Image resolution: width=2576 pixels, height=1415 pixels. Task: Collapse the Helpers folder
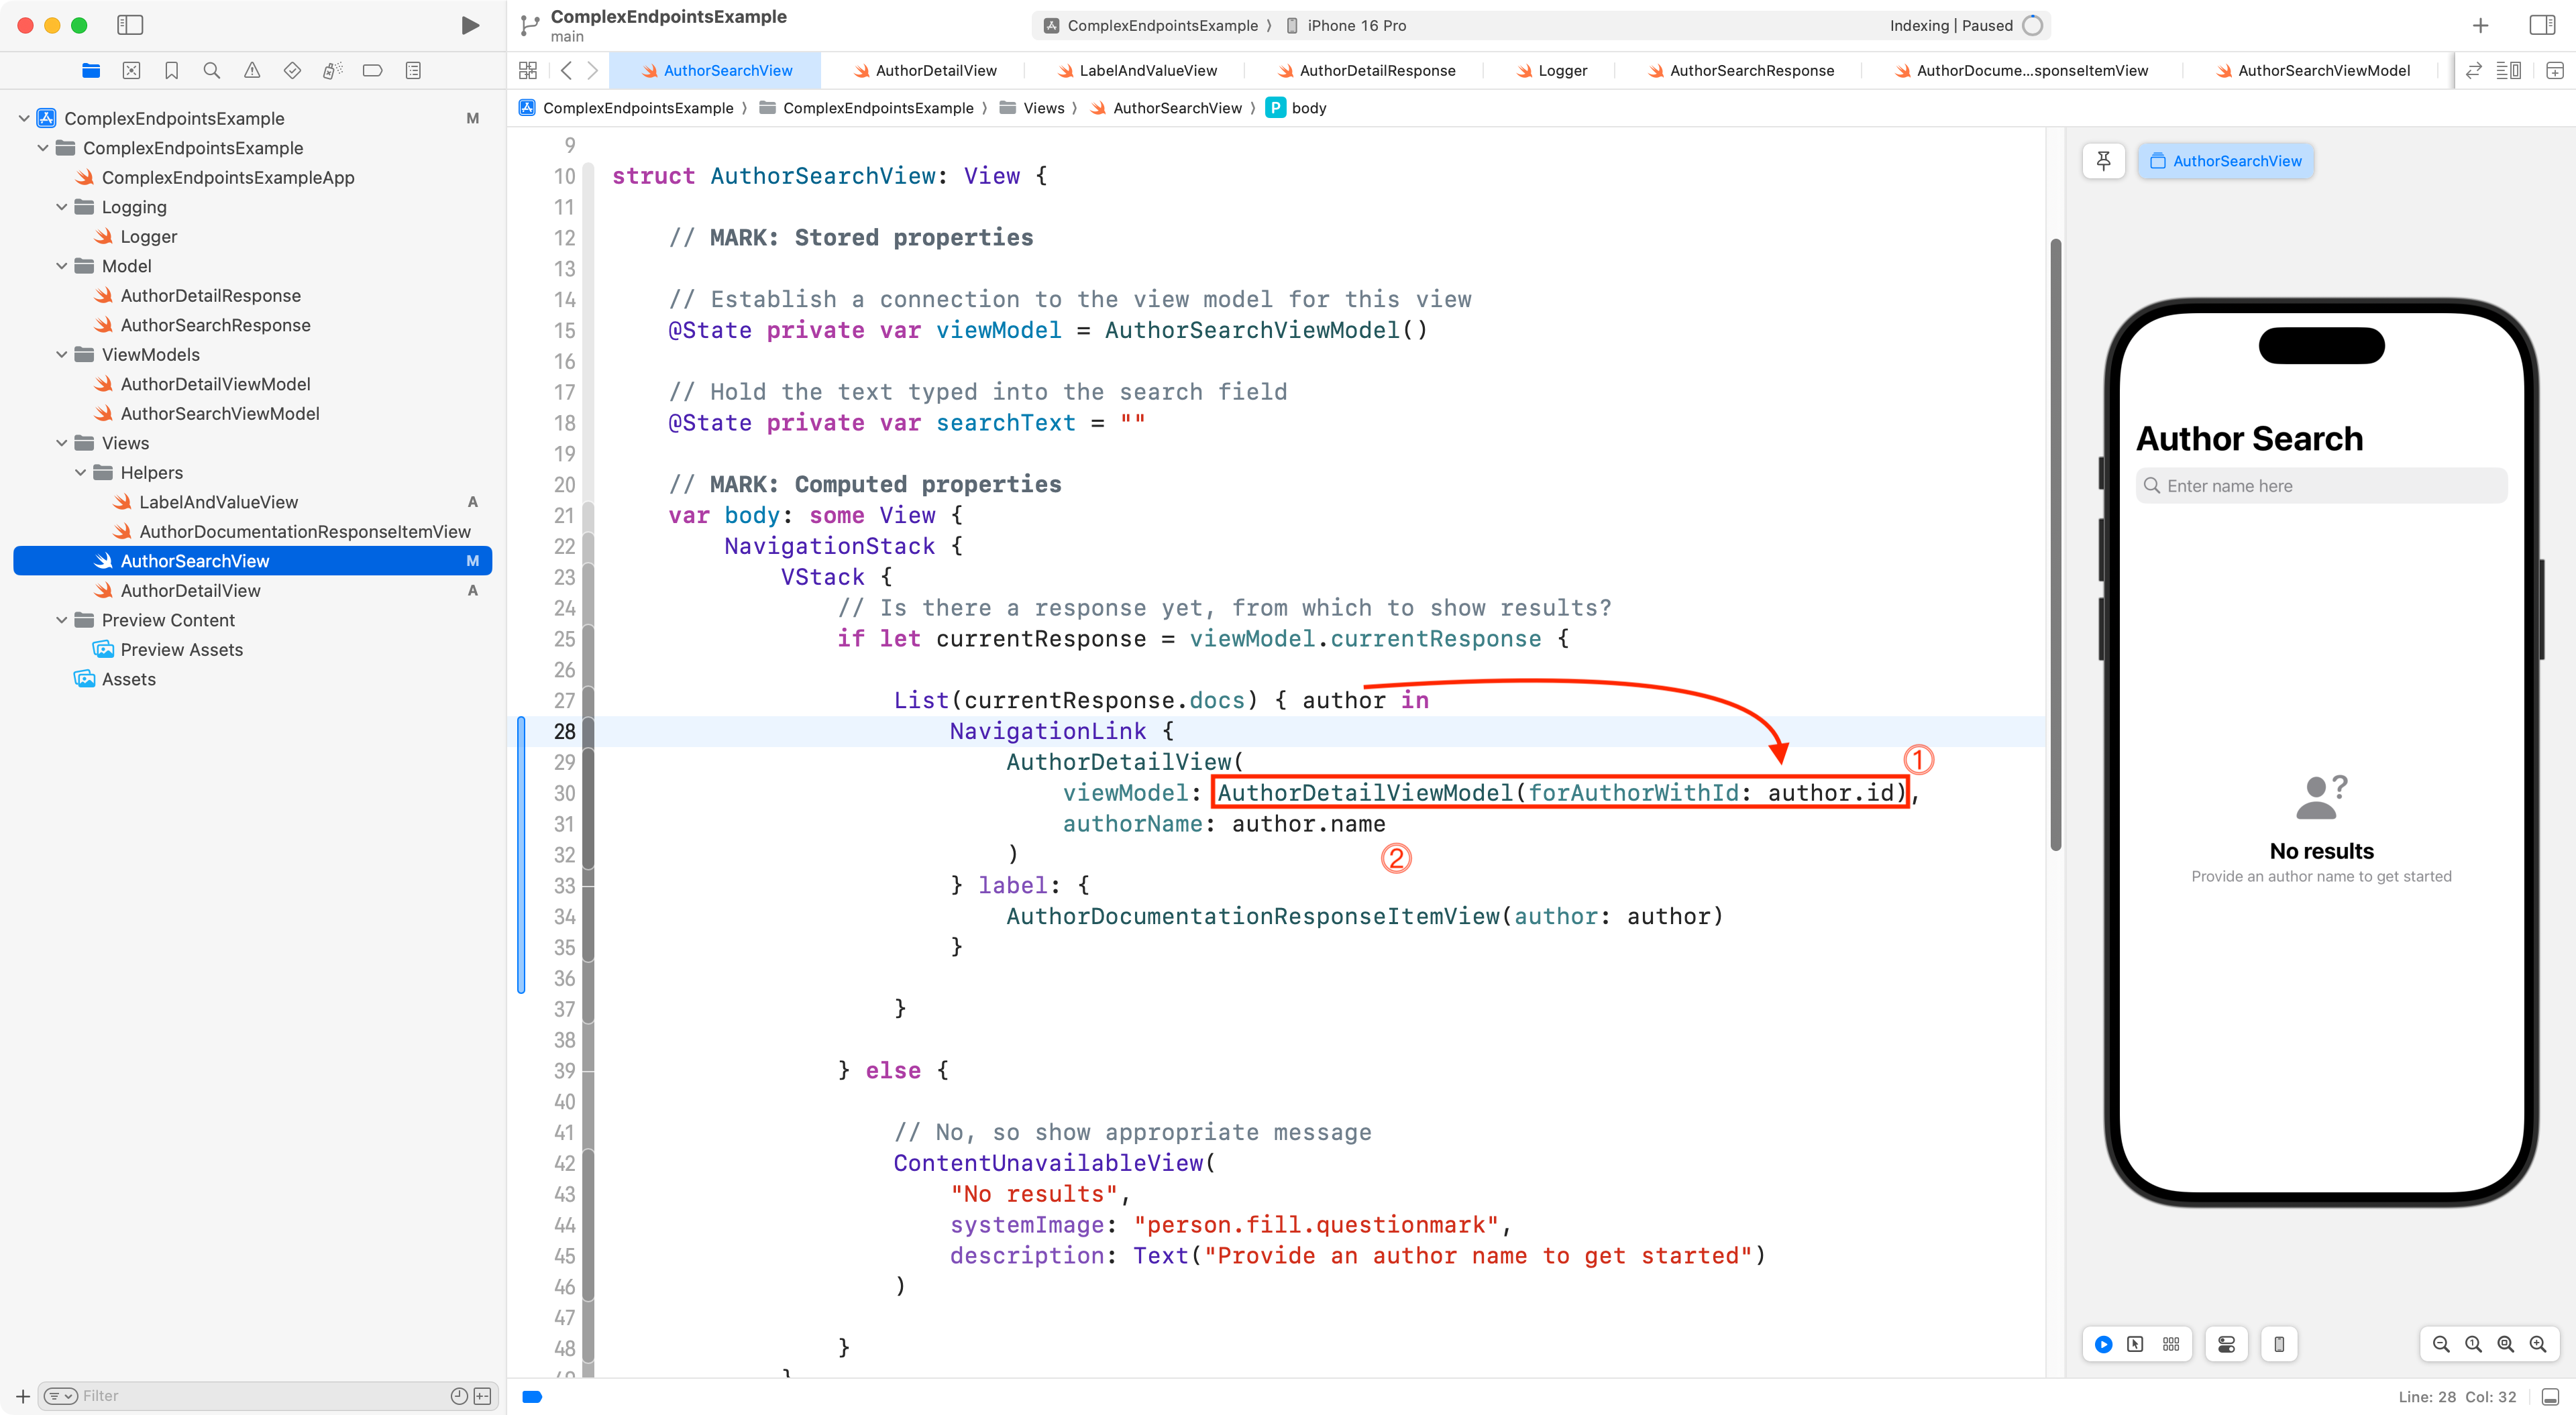tap(81, 472)
